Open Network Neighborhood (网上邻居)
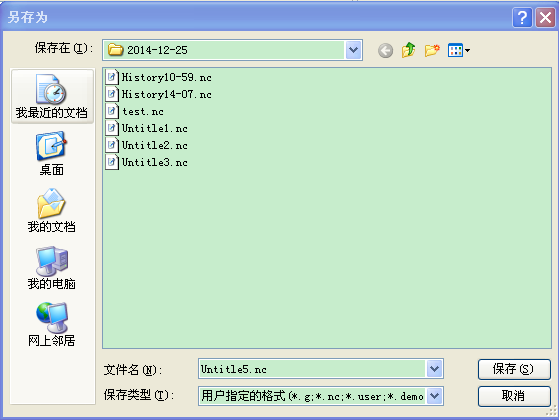Viewport: 559px width, 420px height. (52, 325)
